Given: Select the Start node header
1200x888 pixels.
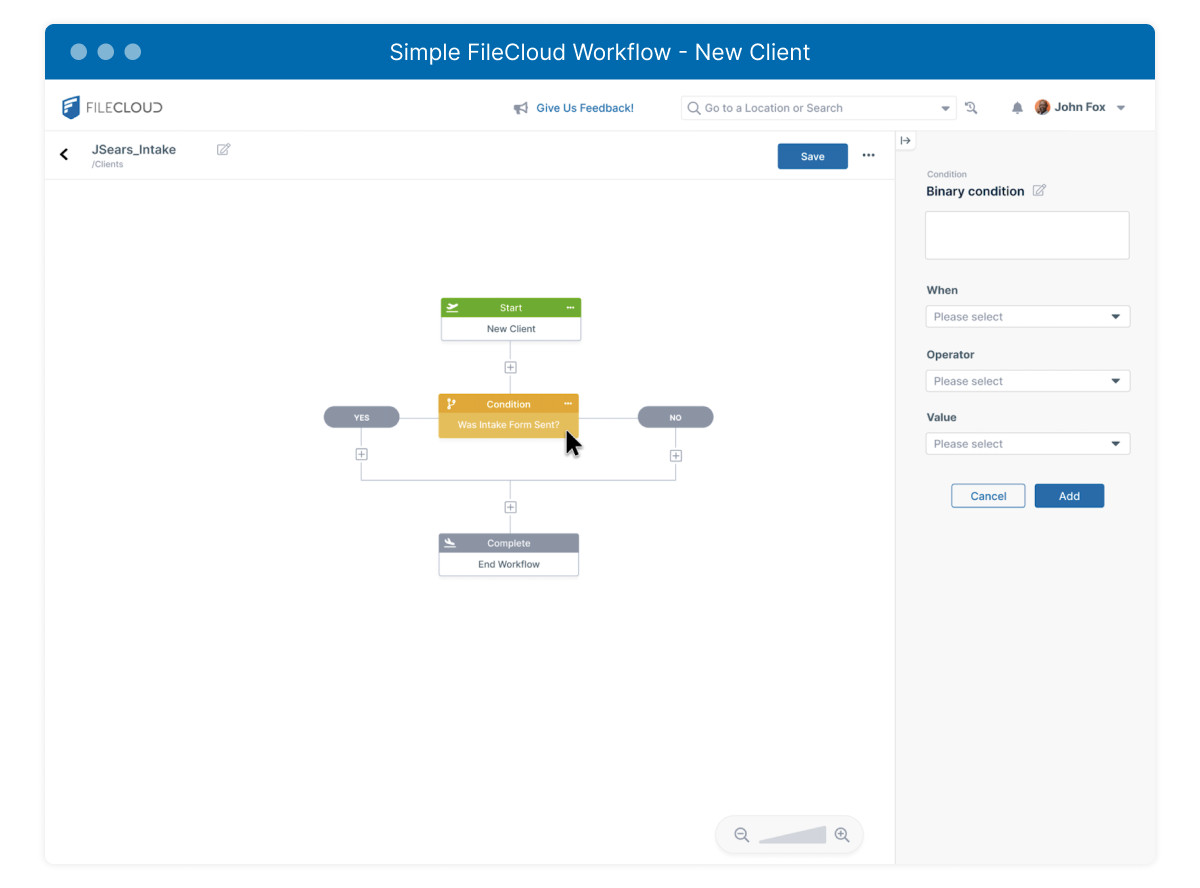Looking at the screenshot, I should point(511,308).
